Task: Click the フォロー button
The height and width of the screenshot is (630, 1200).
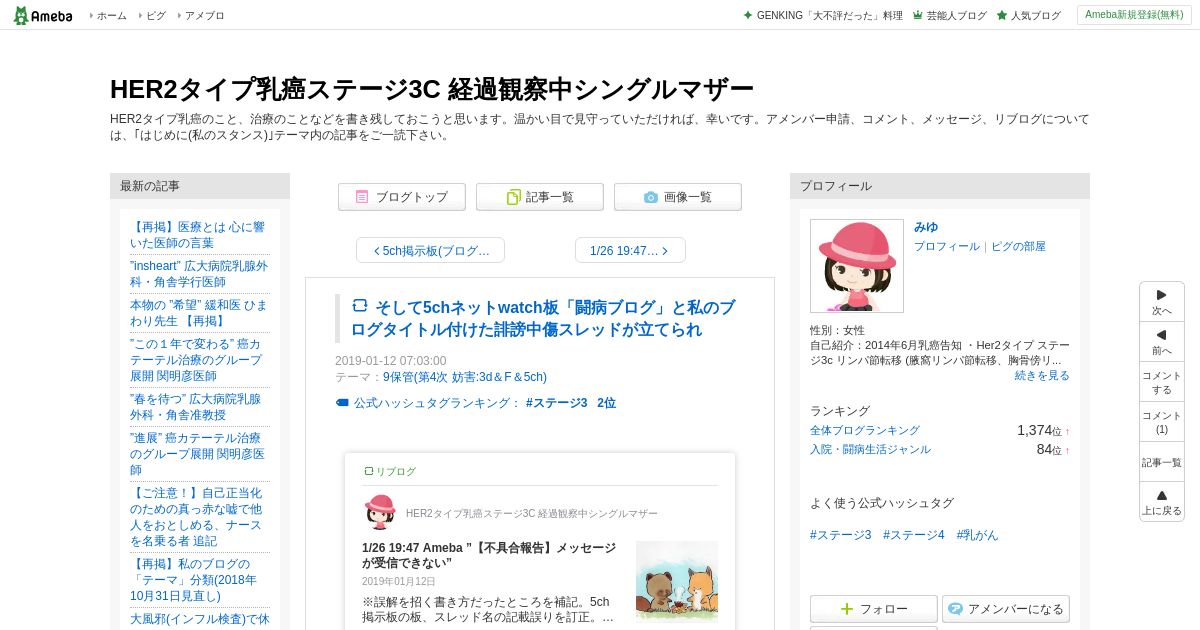Action: coord(874,609)
